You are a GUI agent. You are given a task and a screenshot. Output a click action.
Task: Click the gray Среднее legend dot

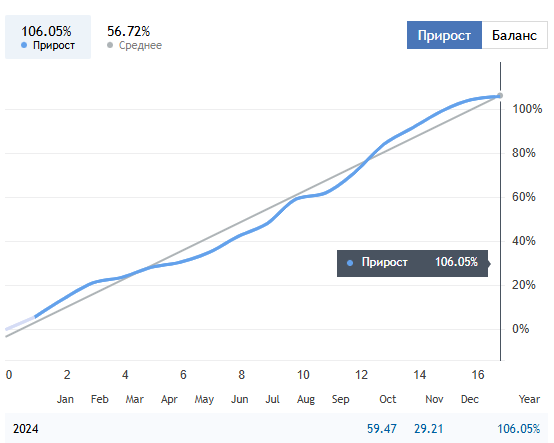tap(110, 45)
